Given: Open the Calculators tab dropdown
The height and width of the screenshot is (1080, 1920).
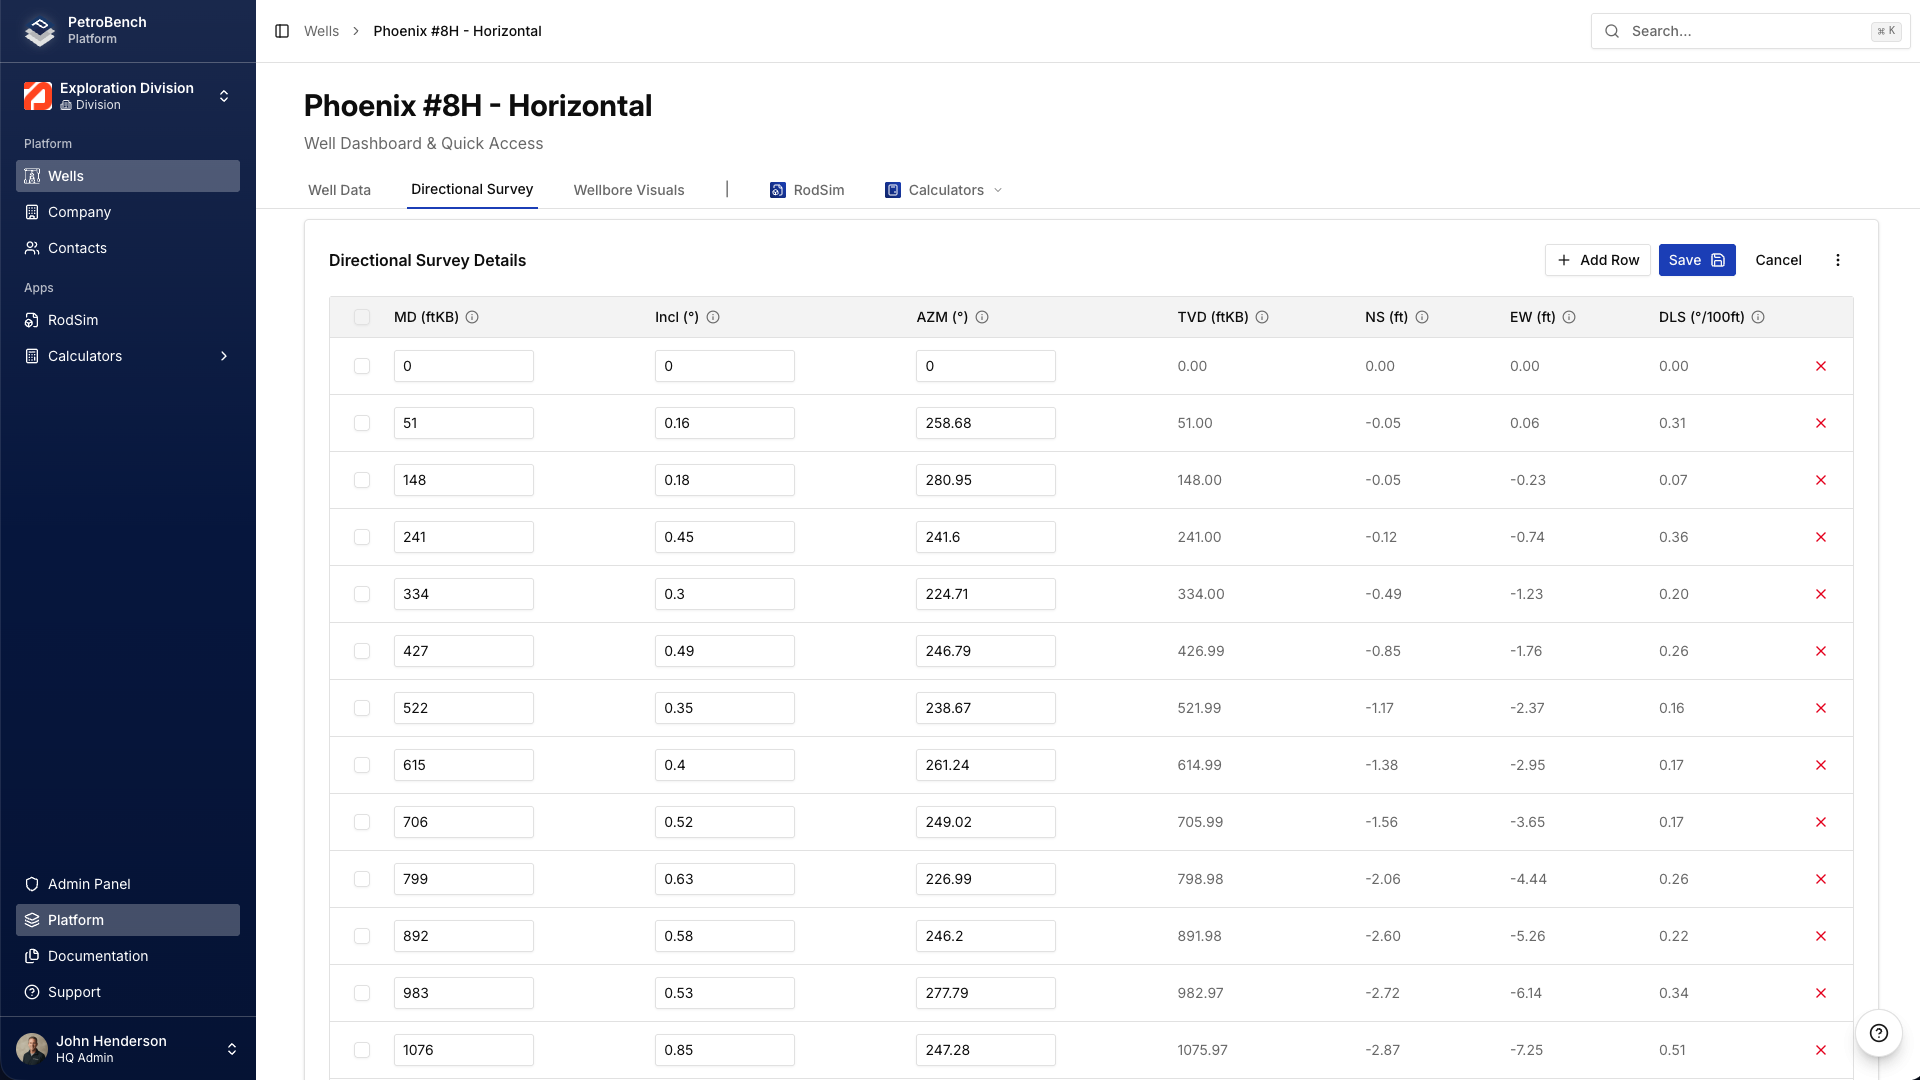Looking at the screenshot, I should tap(998, 190).
